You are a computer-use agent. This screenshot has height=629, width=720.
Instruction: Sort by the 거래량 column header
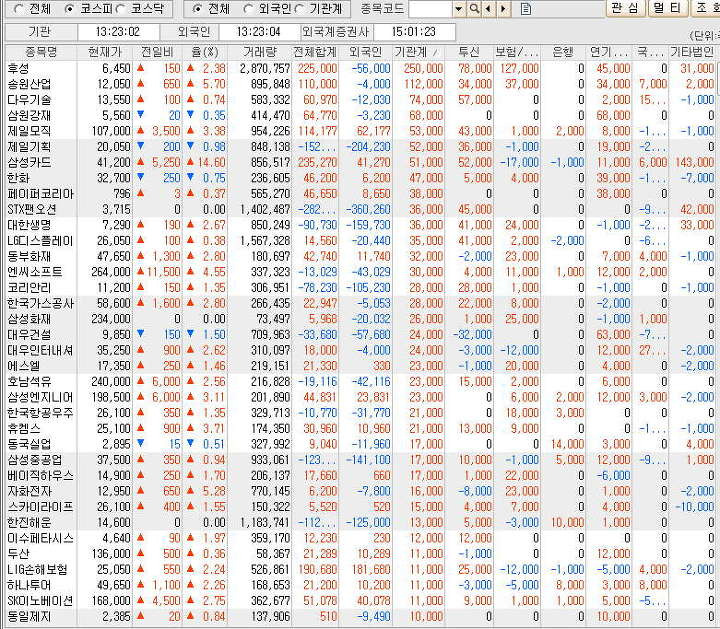point(260,52)
